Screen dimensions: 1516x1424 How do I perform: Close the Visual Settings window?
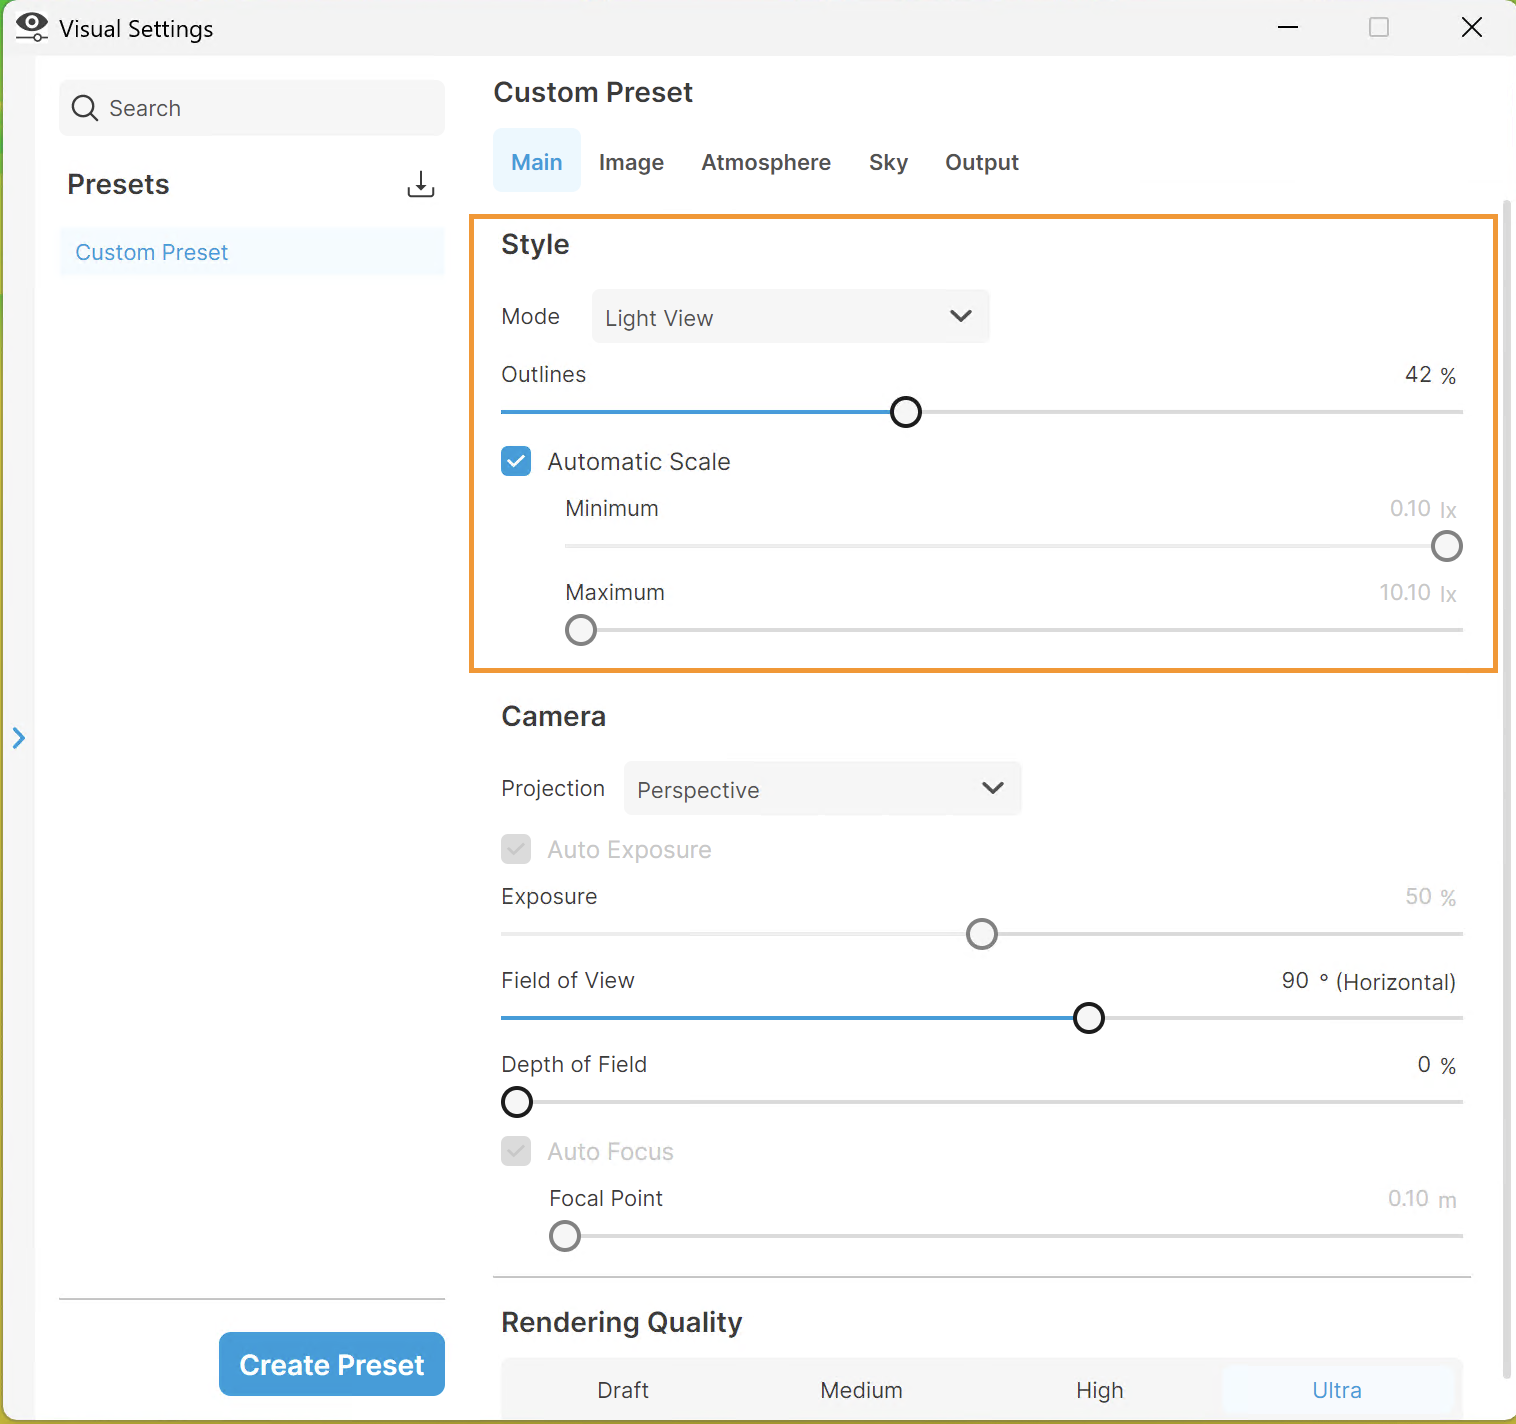[x=1472, y=27]
